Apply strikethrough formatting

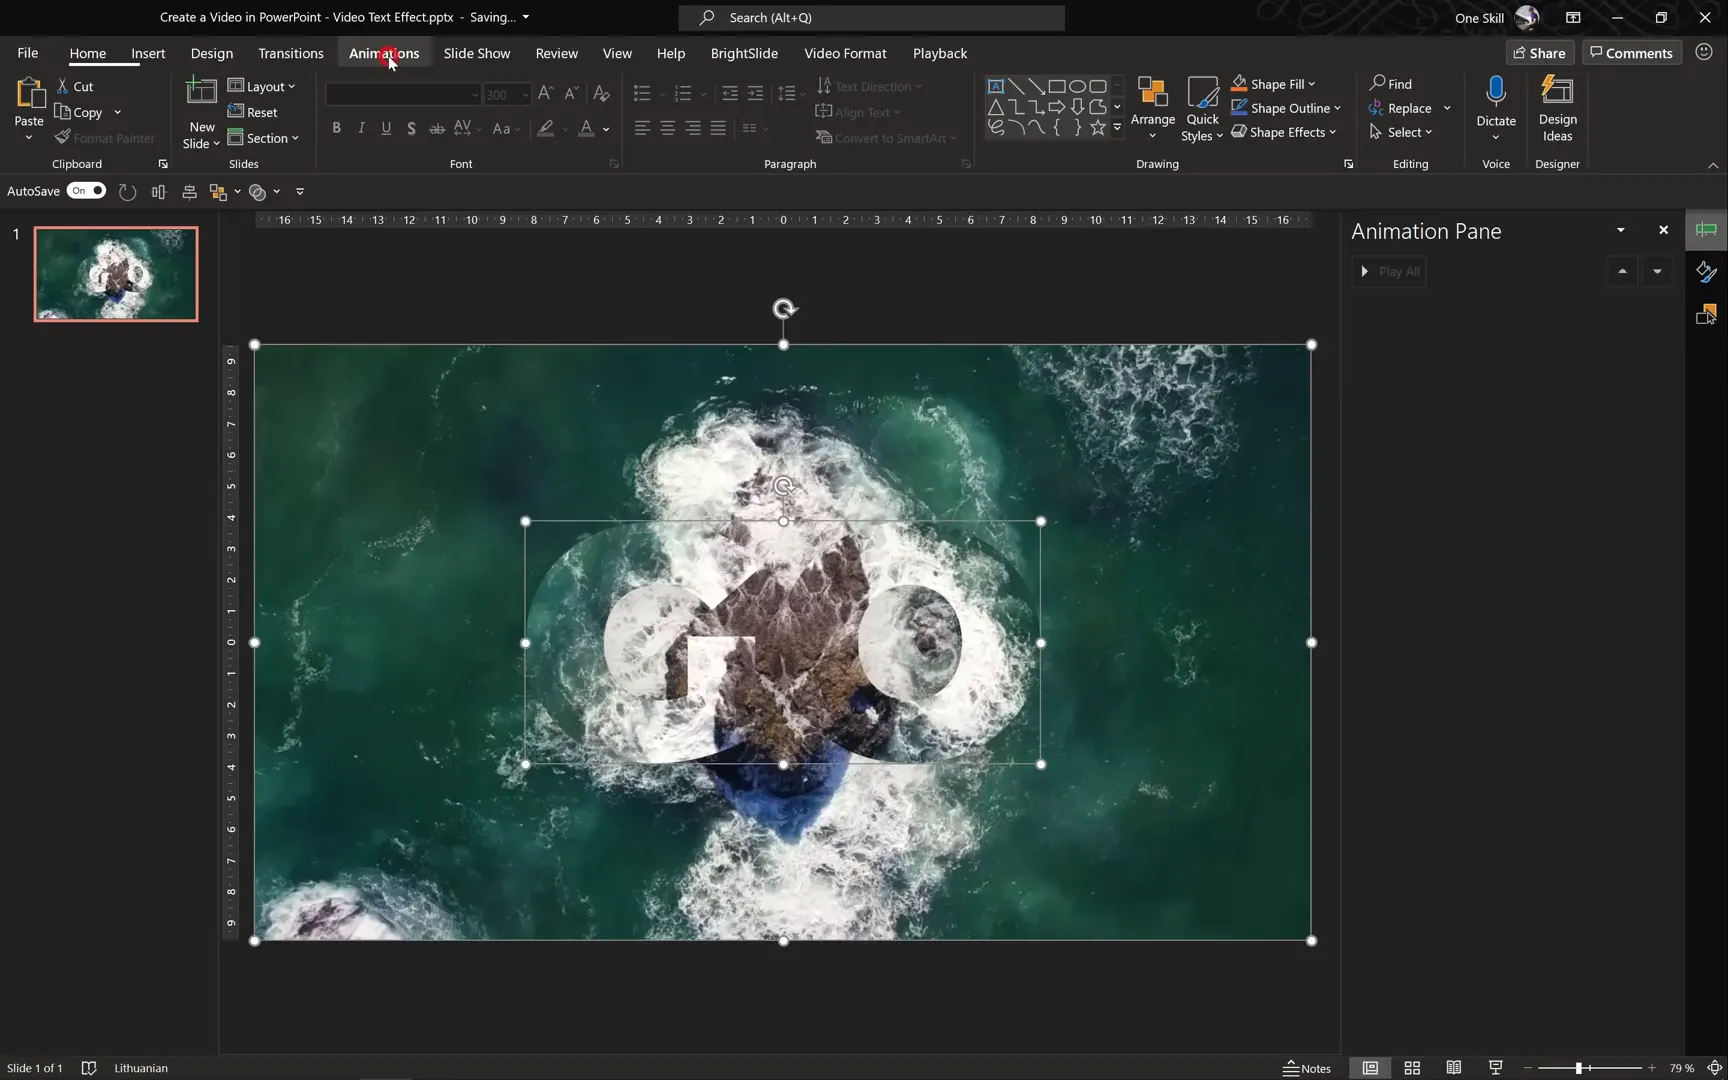(437, 128)
